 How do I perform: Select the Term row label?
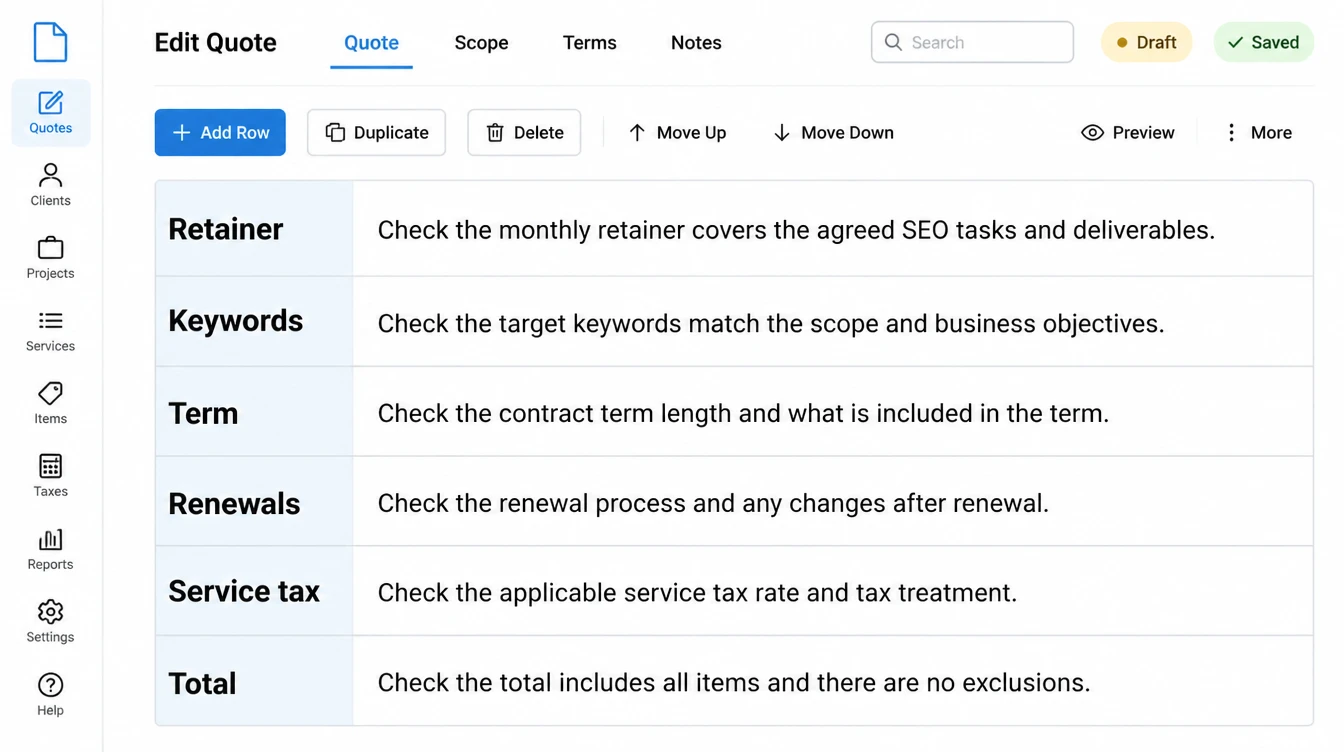coord(203,413)
